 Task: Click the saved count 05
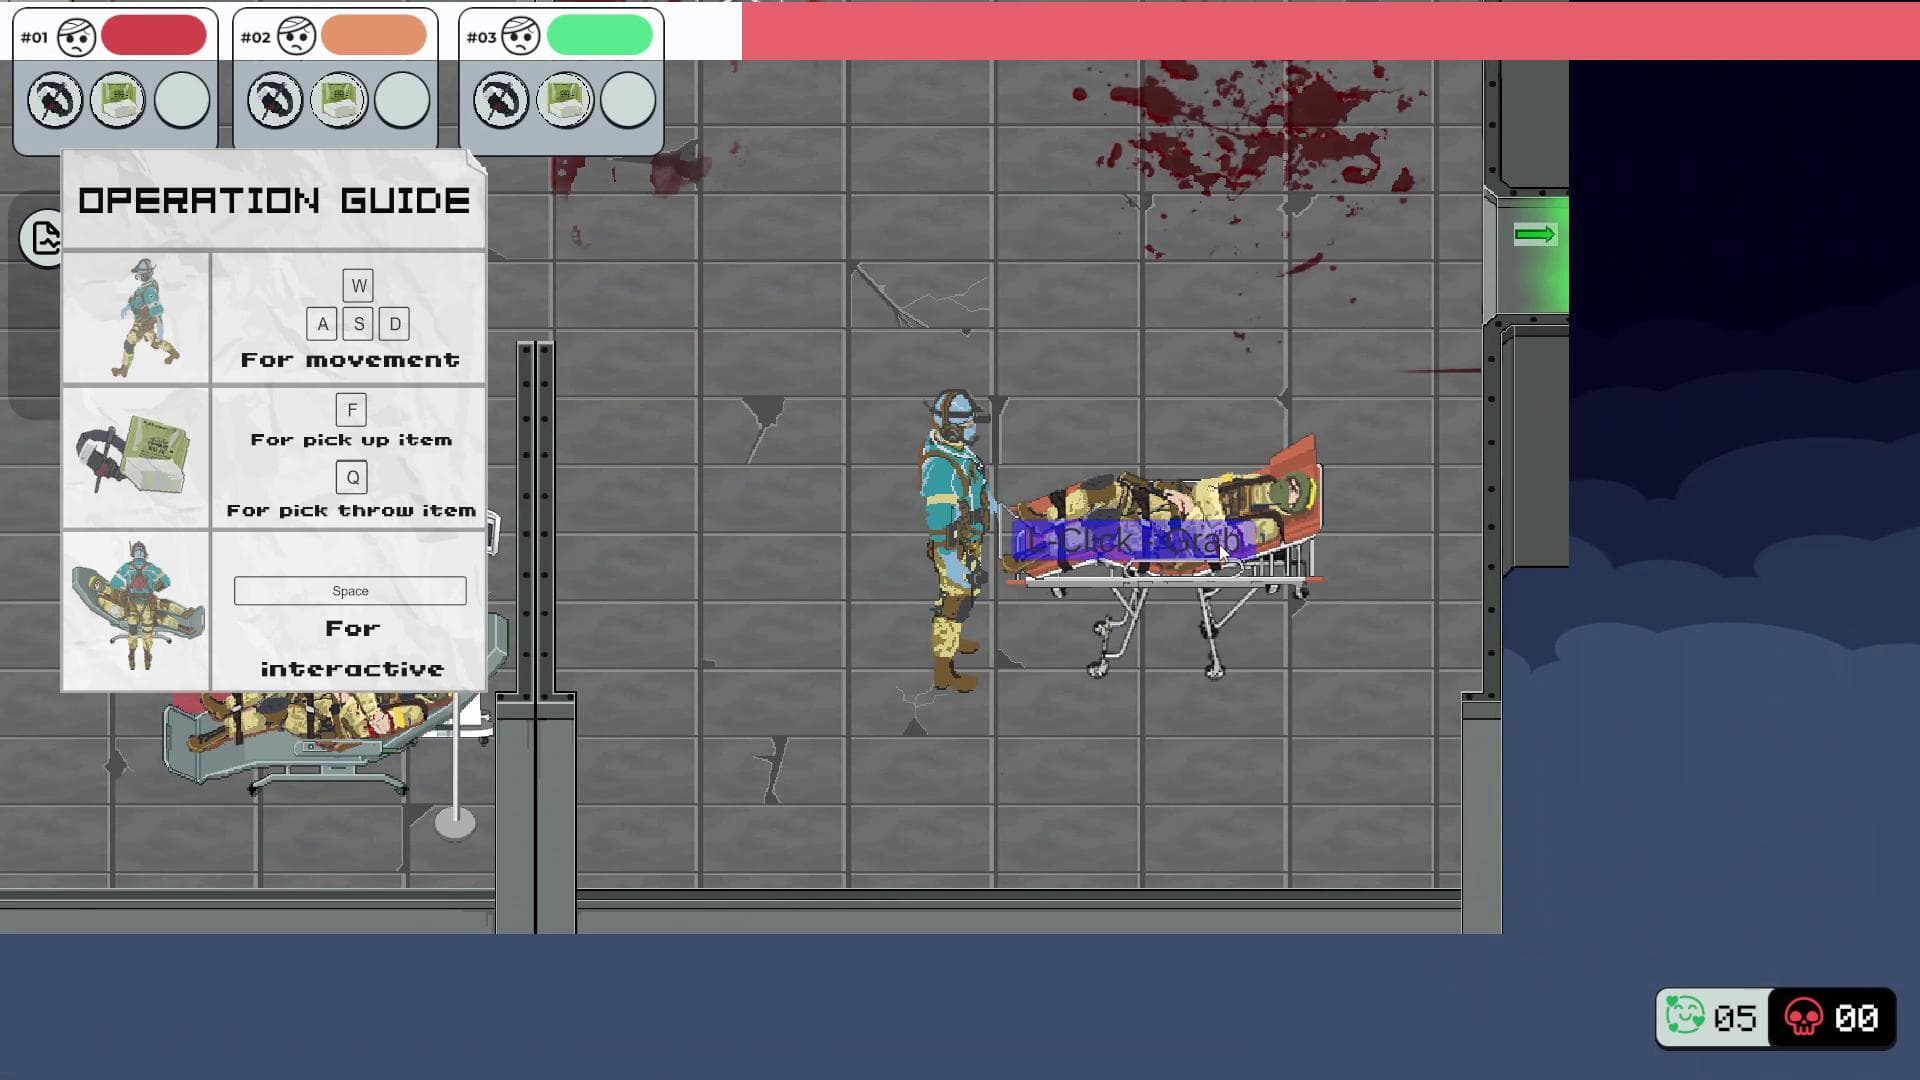click(1735, 1018)
